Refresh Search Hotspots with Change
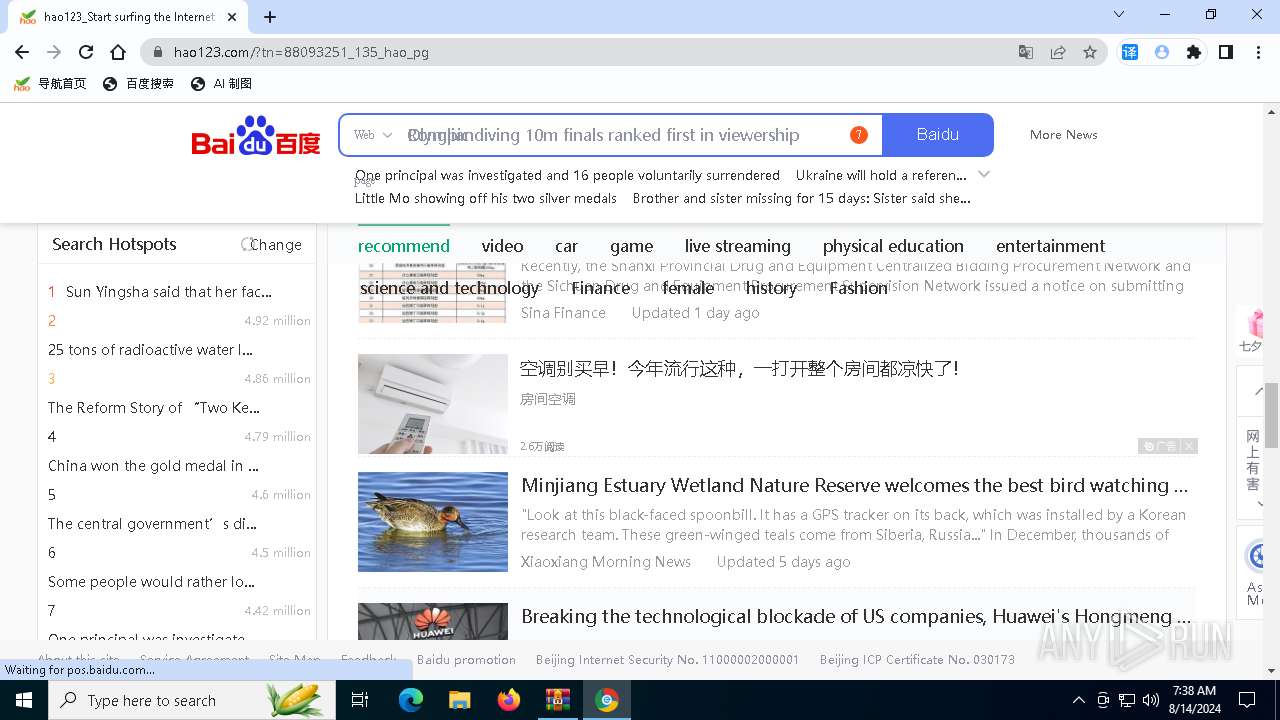 (272, 244)
